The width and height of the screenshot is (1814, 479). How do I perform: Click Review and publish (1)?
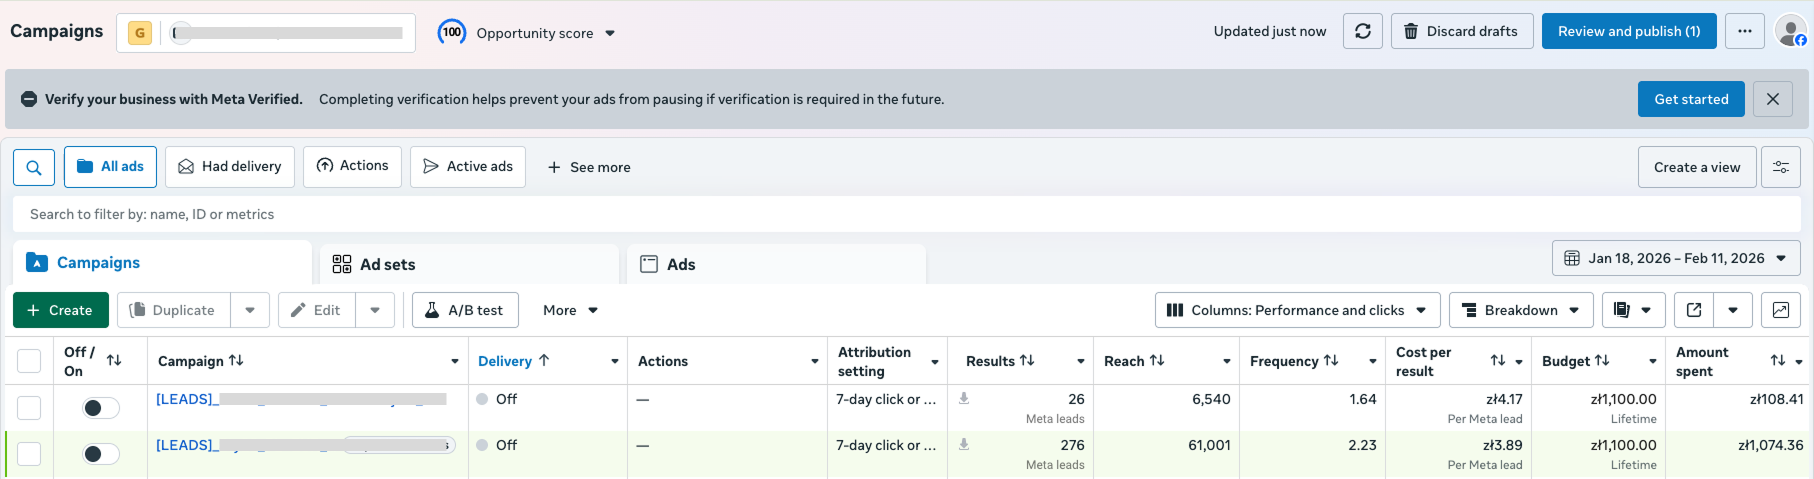click(x=1629, y=31)
